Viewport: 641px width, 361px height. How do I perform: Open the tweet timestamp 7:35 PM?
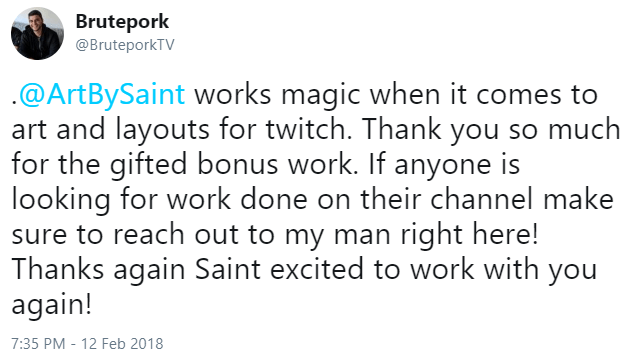click(x=38, y=343)
